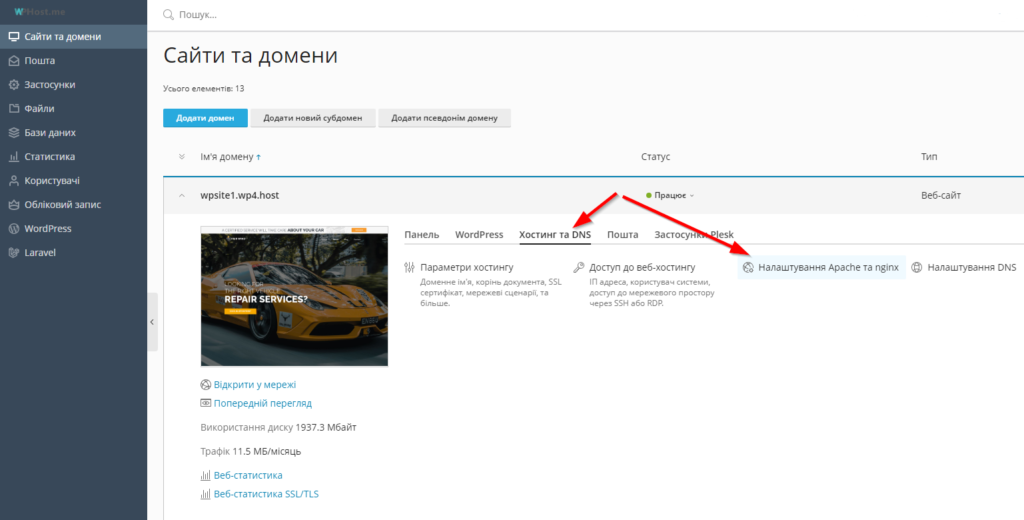The image size is (1024, 520).
Task: Click the Усього елементів: 13 text
Action: pyautogui.click(x=204, y=88)
